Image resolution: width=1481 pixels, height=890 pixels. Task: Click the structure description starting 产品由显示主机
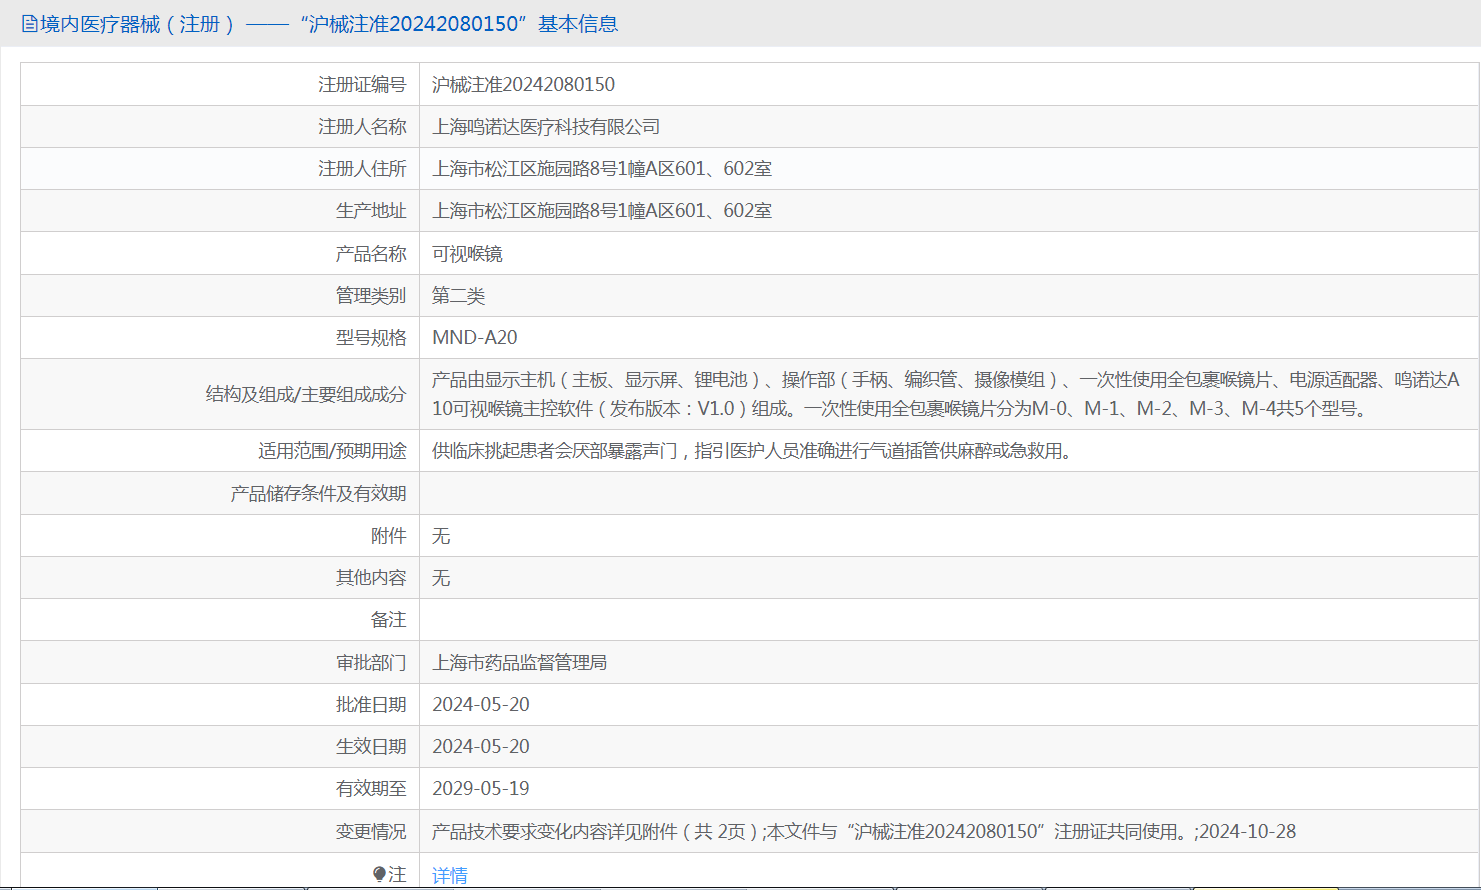click(946, 394)
